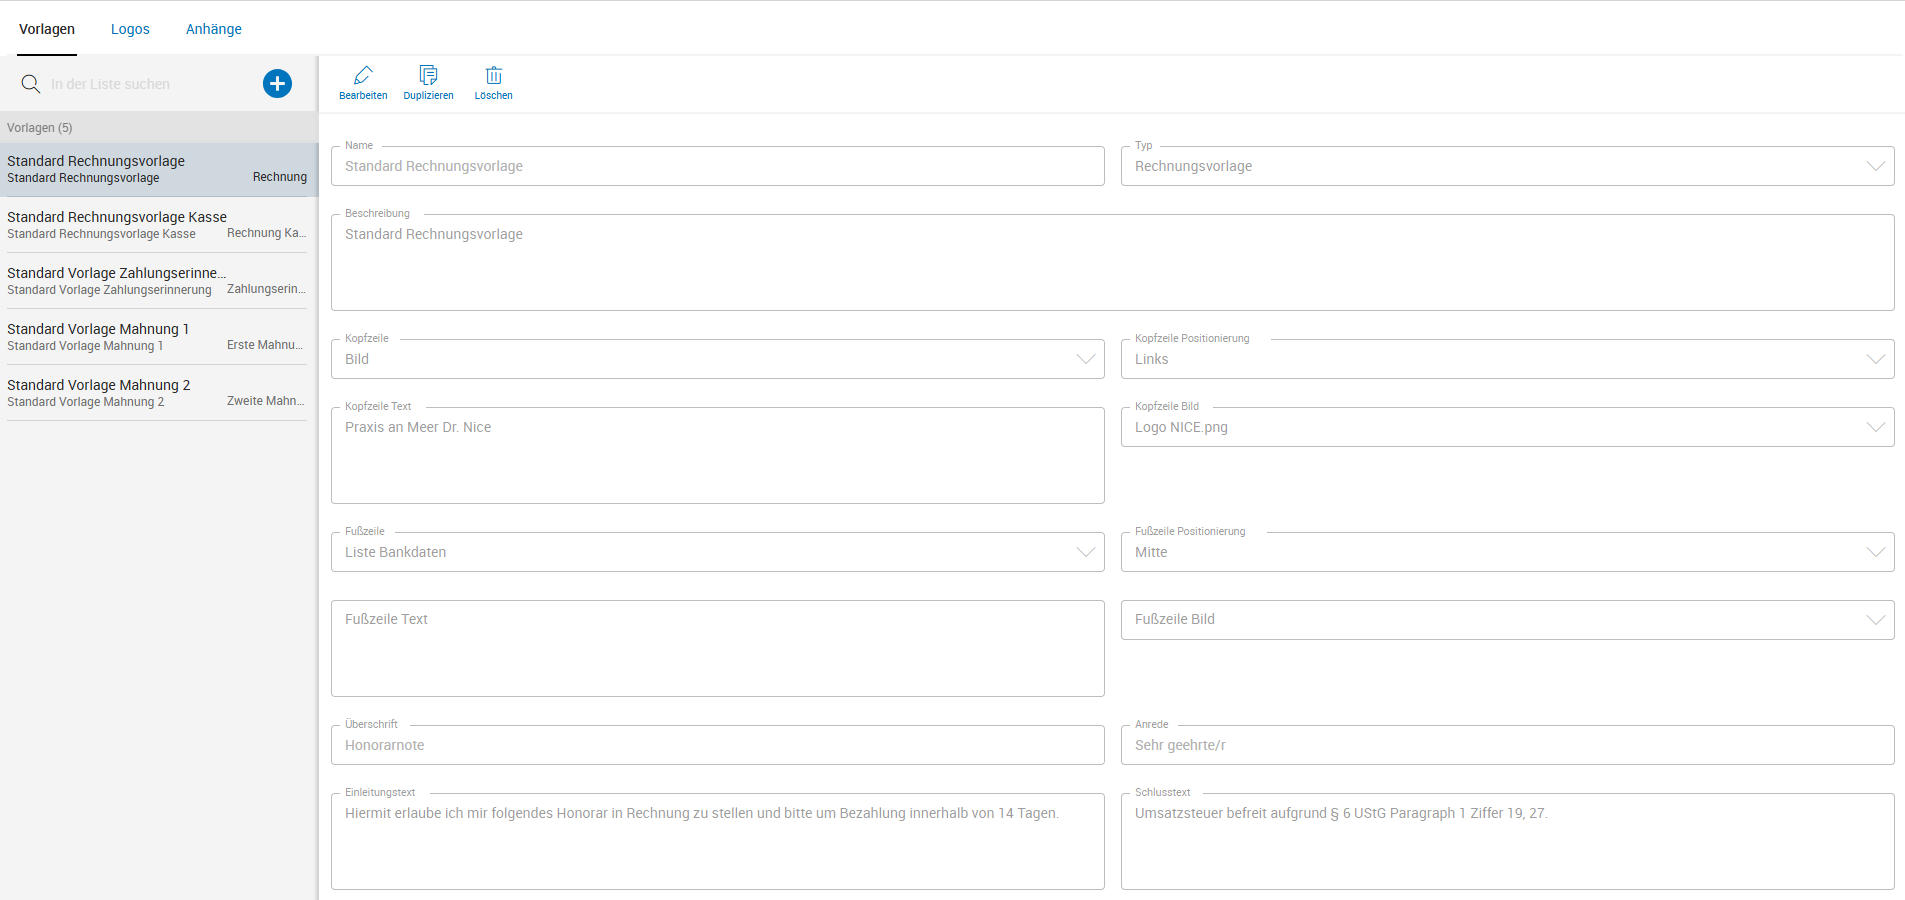Expand Kopfzeile Positionierung dropdown
The width and height of the screenshot is (1905, 900).
tap(1875, 359)
